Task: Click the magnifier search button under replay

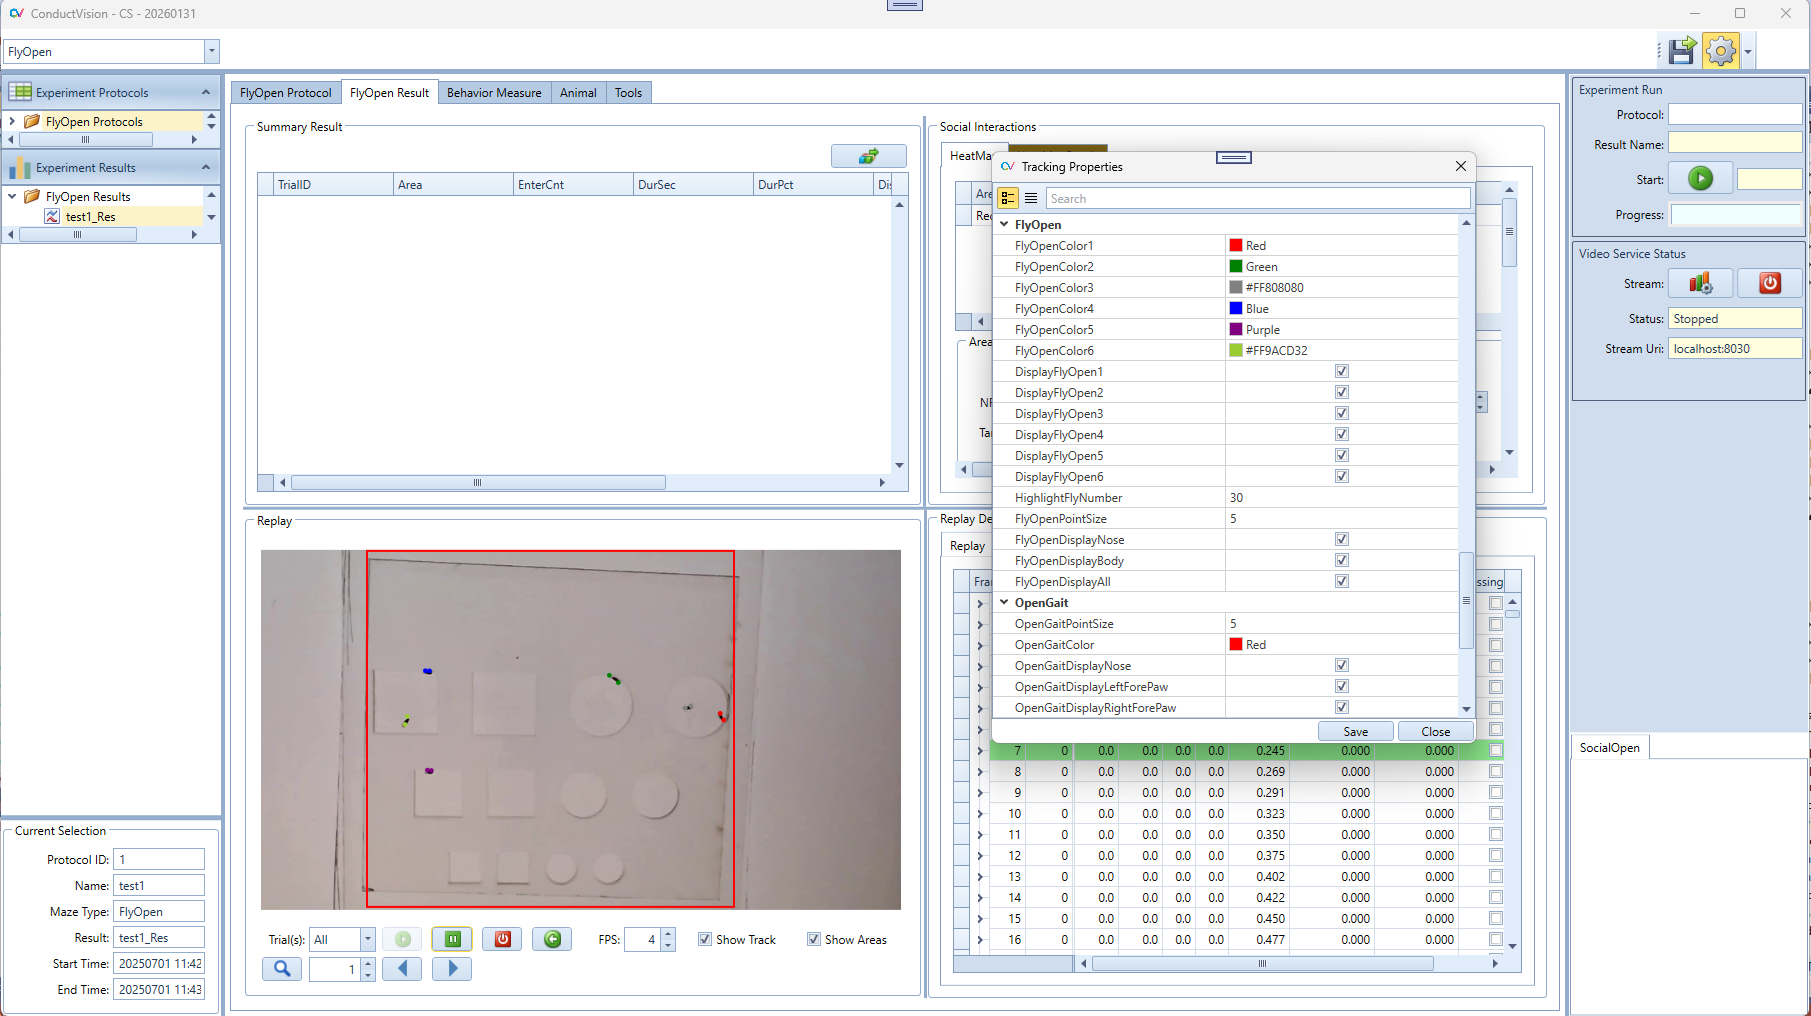Action: [x=282, y=969]
